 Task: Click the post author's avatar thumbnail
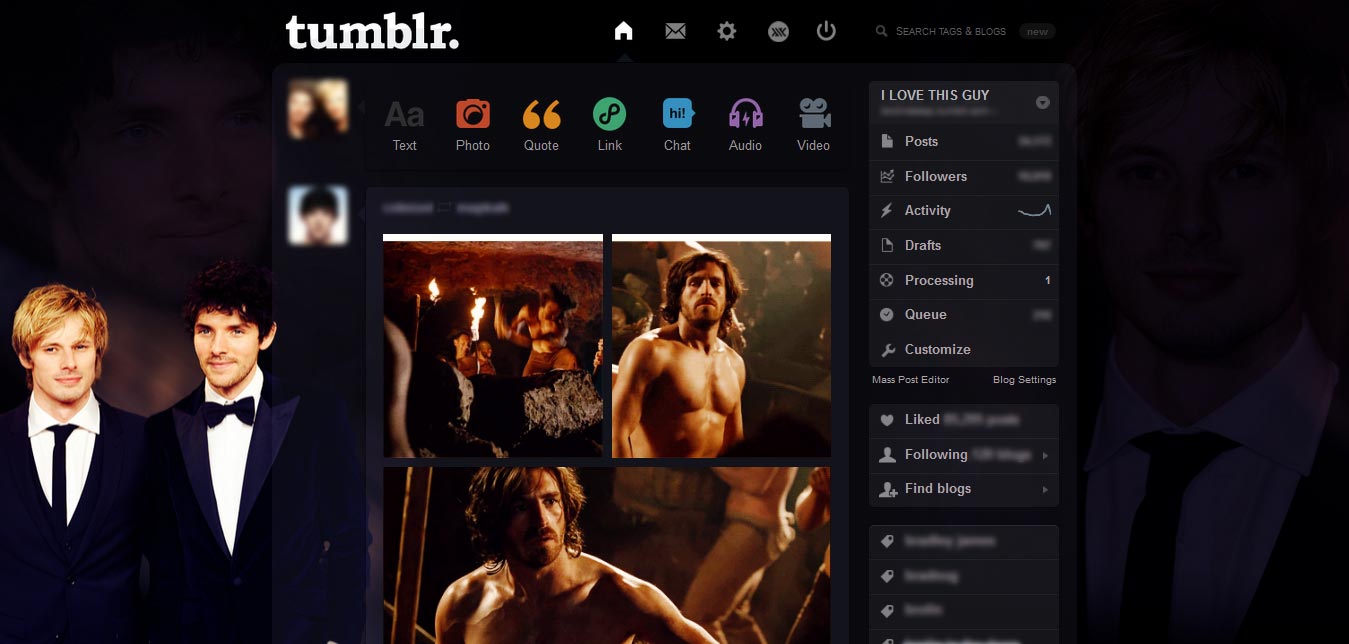[318, 215]
